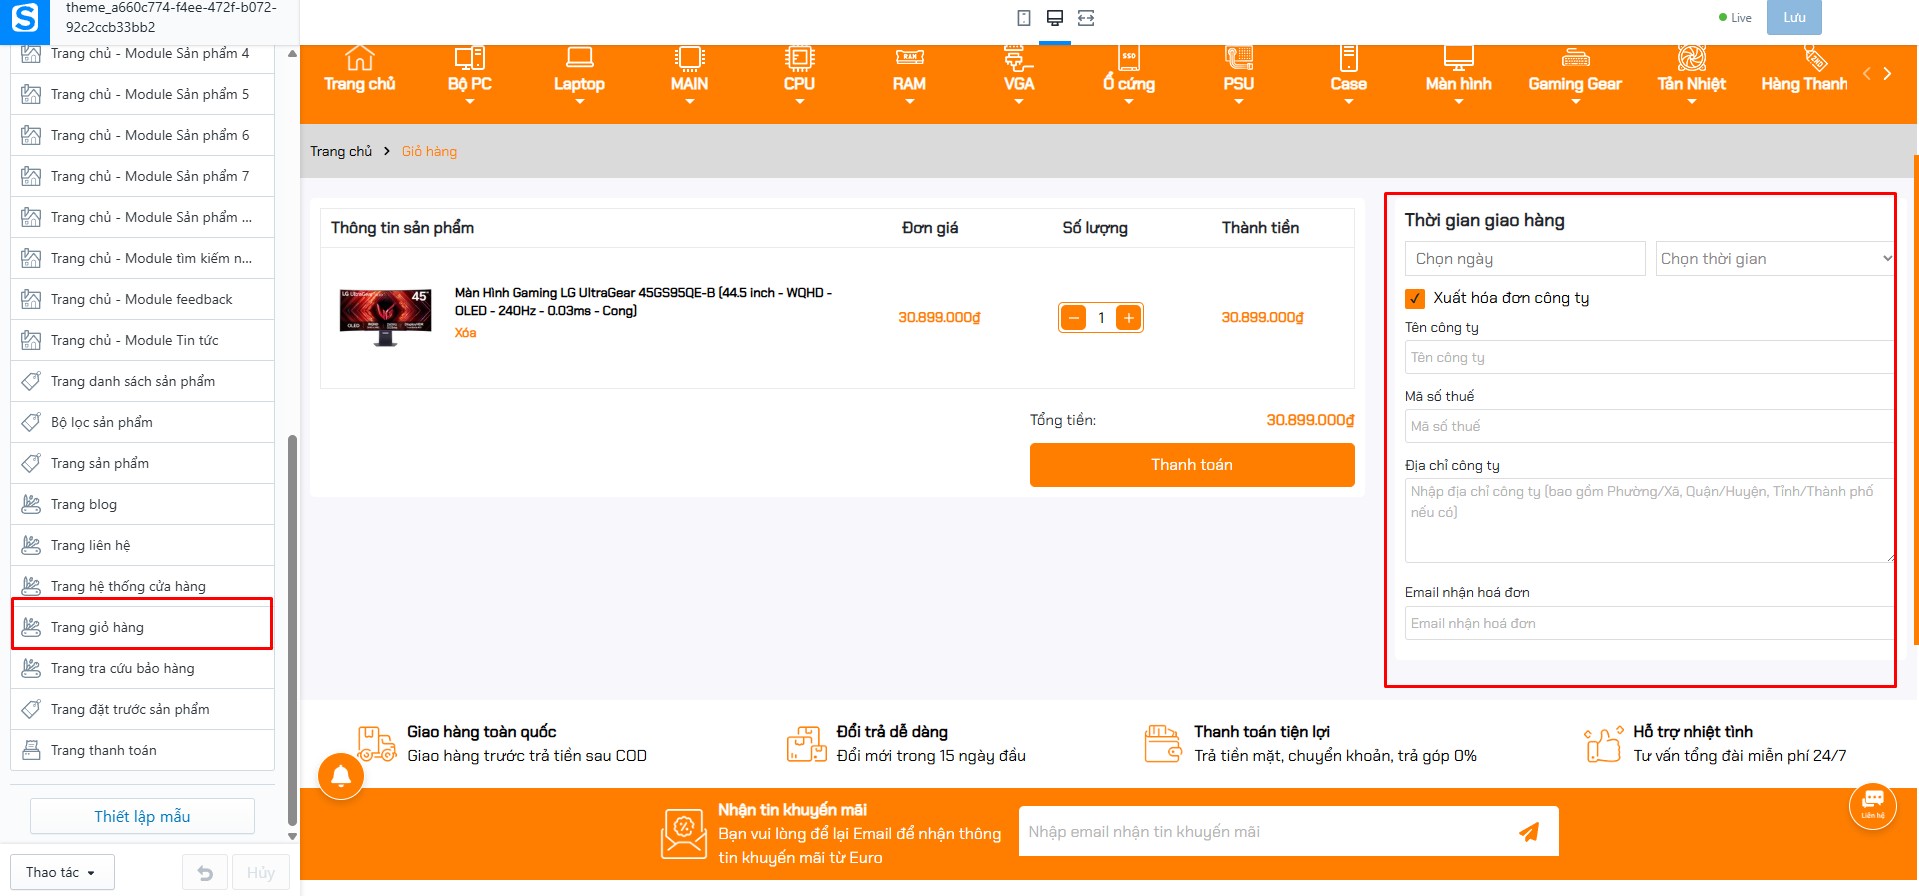Click the Email nhận hoá đơn input
Viewport: 1919px width, 896px height.
pyautogui.click(x=1650, y=624)
